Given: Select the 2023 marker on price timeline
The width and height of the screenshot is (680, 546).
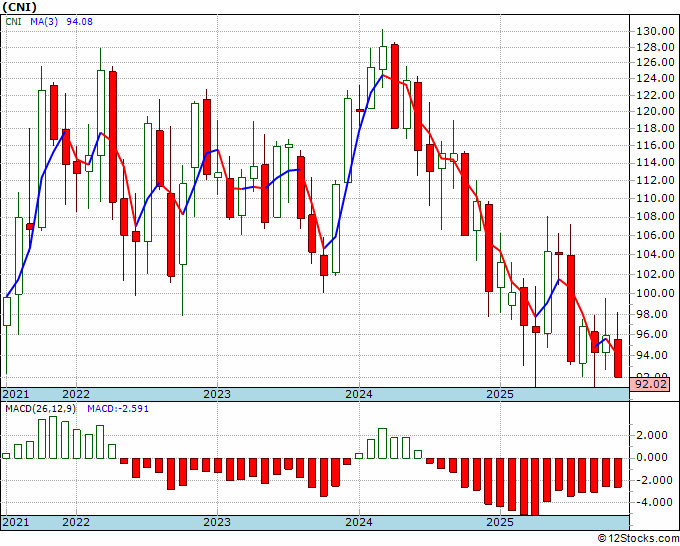Looking at the screenshot, I should point(217,394).
